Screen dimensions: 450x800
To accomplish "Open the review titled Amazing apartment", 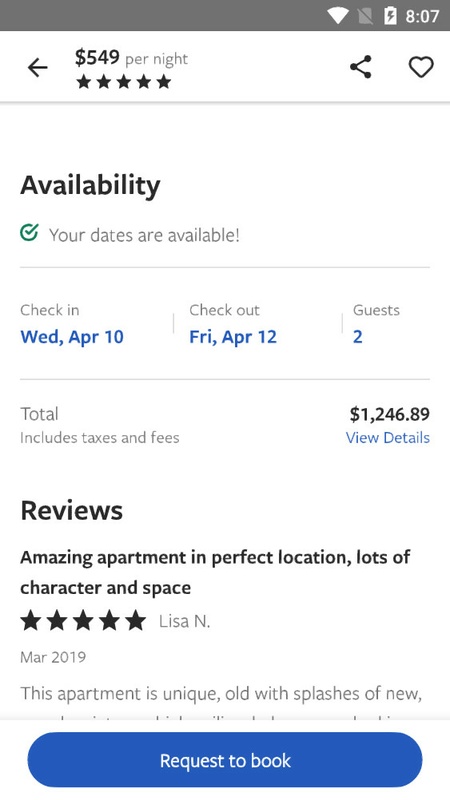I will point(215,572).
